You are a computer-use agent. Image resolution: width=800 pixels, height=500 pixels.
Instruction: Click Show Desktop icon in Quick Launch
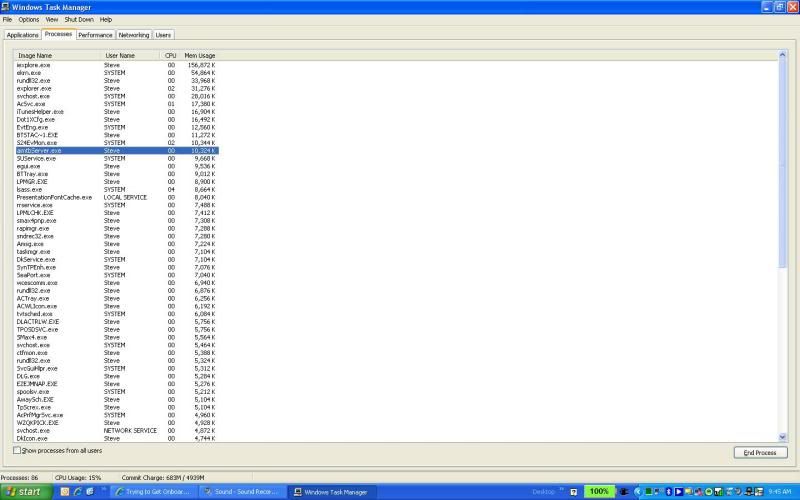pos(90,492)
